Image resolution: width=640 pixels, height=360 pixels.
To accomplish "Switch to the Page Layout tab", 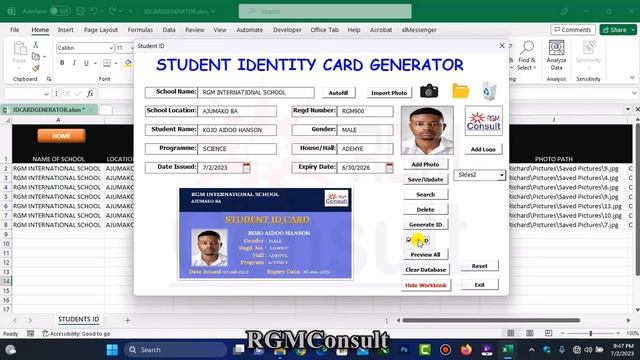I will click(x=100, y=30).
